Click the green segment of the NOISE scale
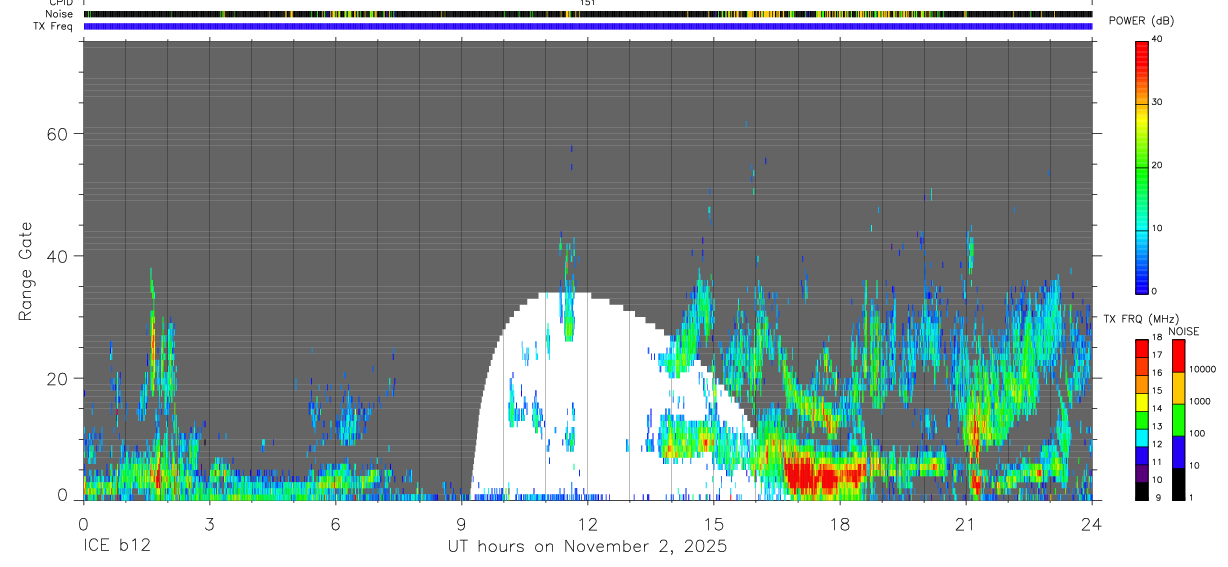1228x567 pixels. pyautogui.click(x=1178, y=420)
